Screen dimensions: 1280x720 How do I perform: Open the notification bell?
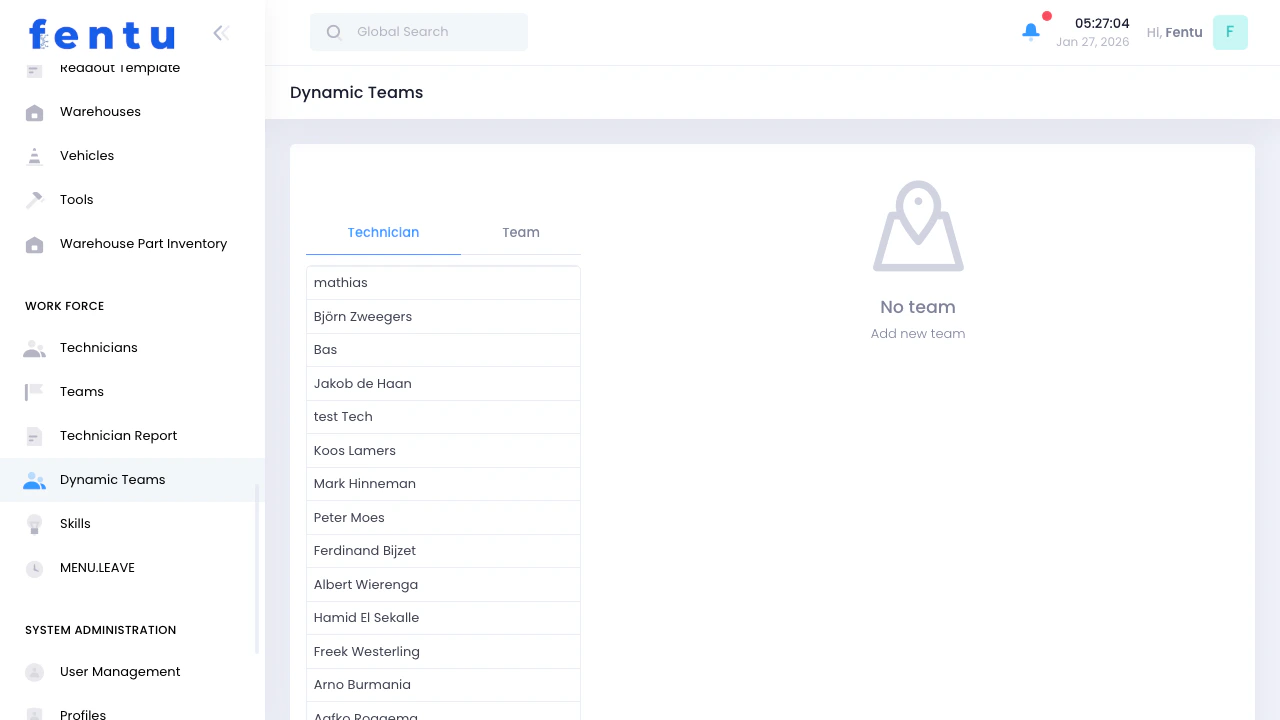click(x=1031, y=32)
